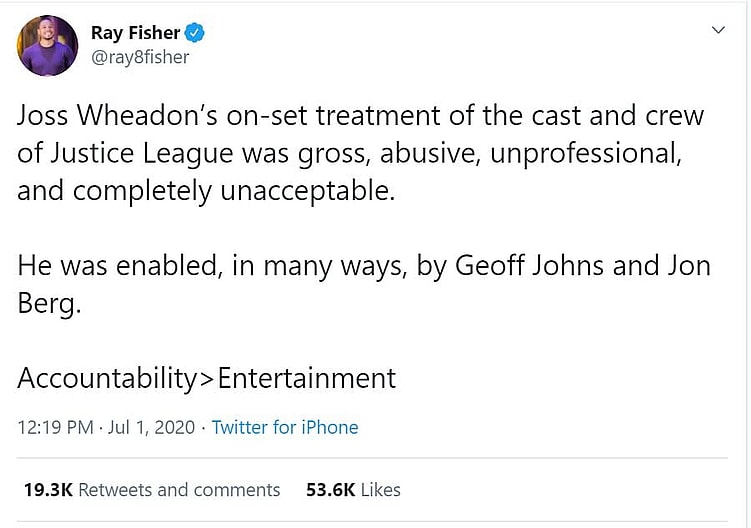Click the 12:19 PM timestamp
751x528 pixels.
click(x=53, y=427)
